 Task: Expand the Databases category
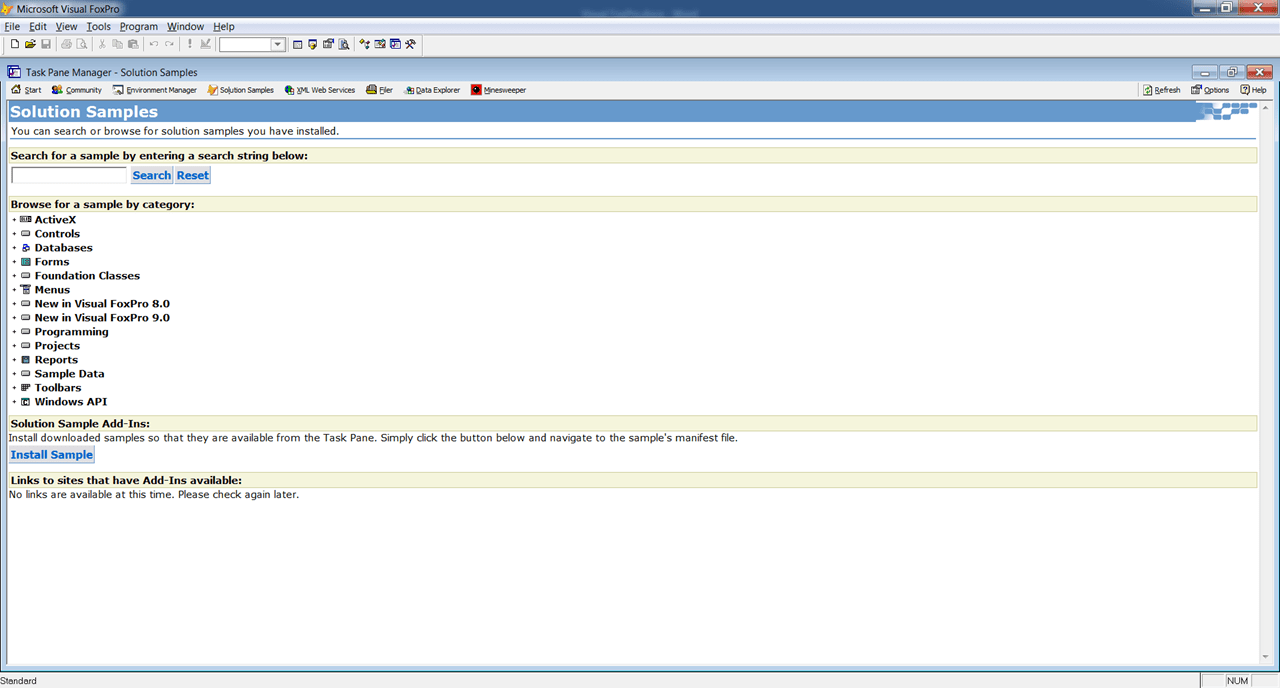tap(15, 248)
